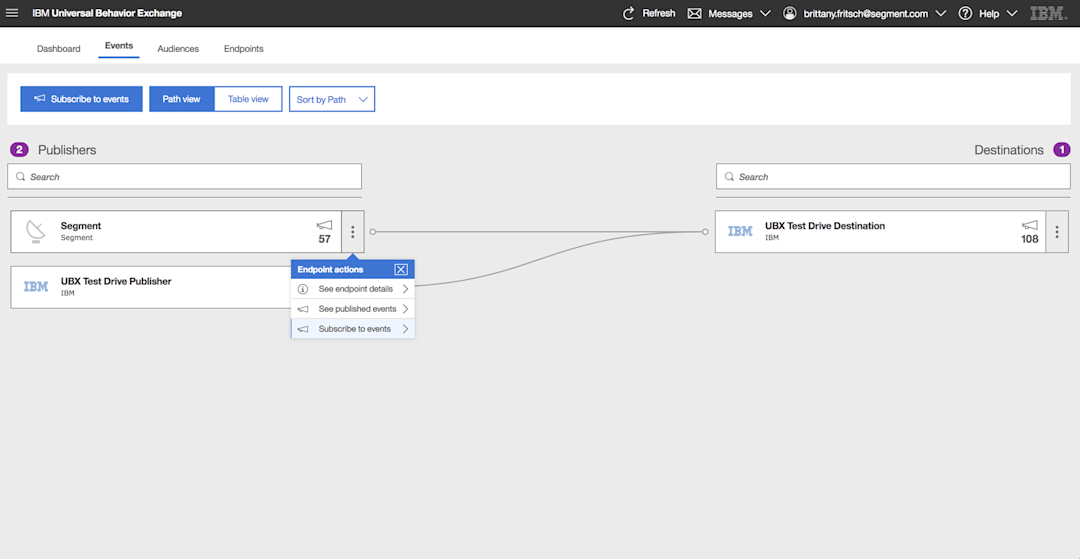
Task: Expand the brittany.fritsch account dropdown arrow
Action: [941, 13]
